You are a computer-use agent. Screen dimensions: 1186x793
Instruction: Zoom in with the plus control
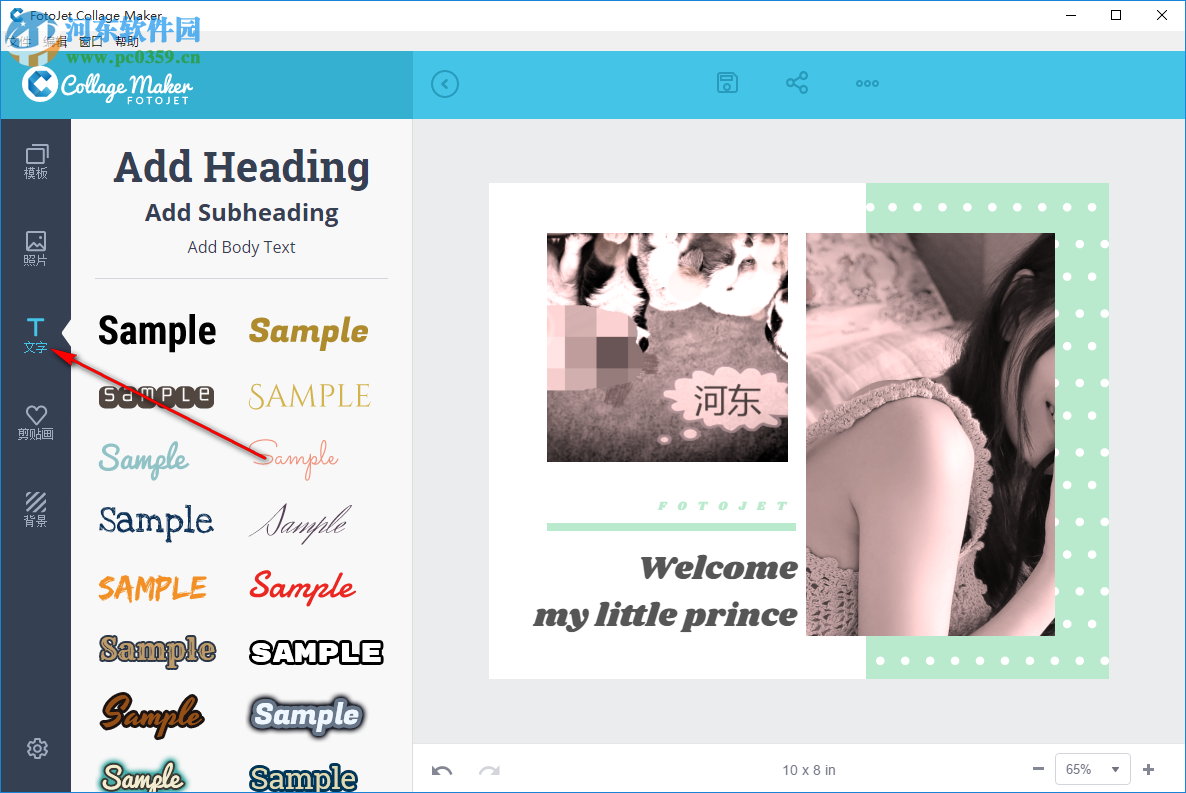[1148, 769]
